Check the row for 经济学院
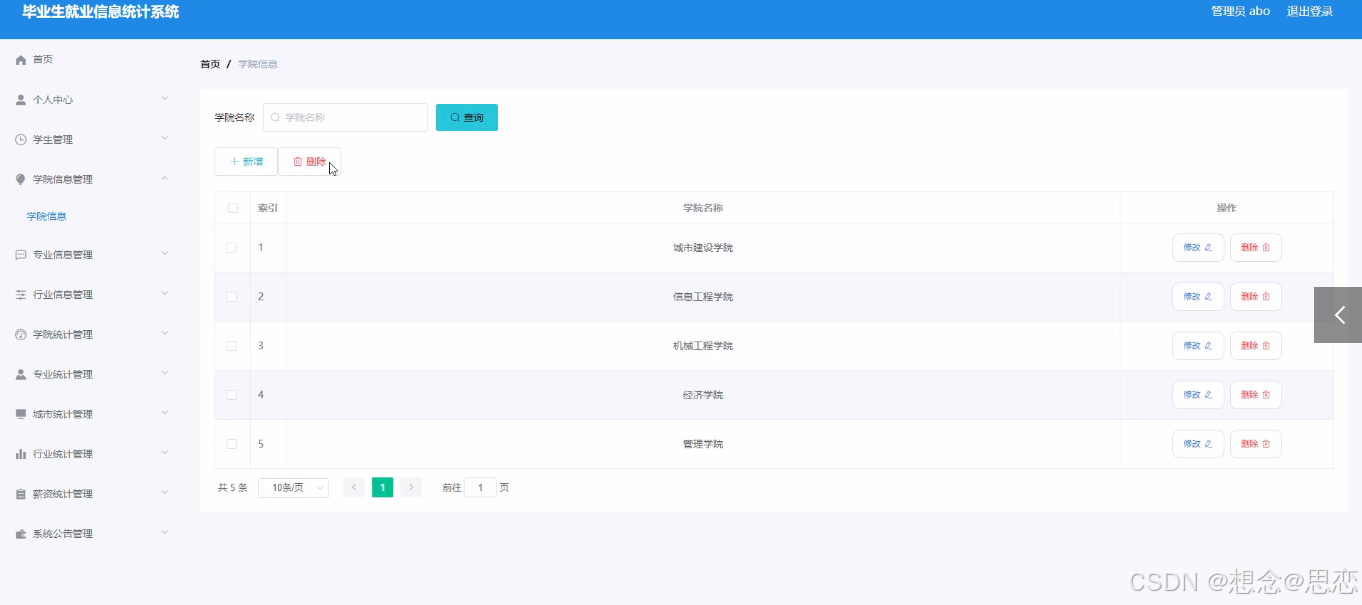This screenshot has height=605, width=1362. click(232, 395)
